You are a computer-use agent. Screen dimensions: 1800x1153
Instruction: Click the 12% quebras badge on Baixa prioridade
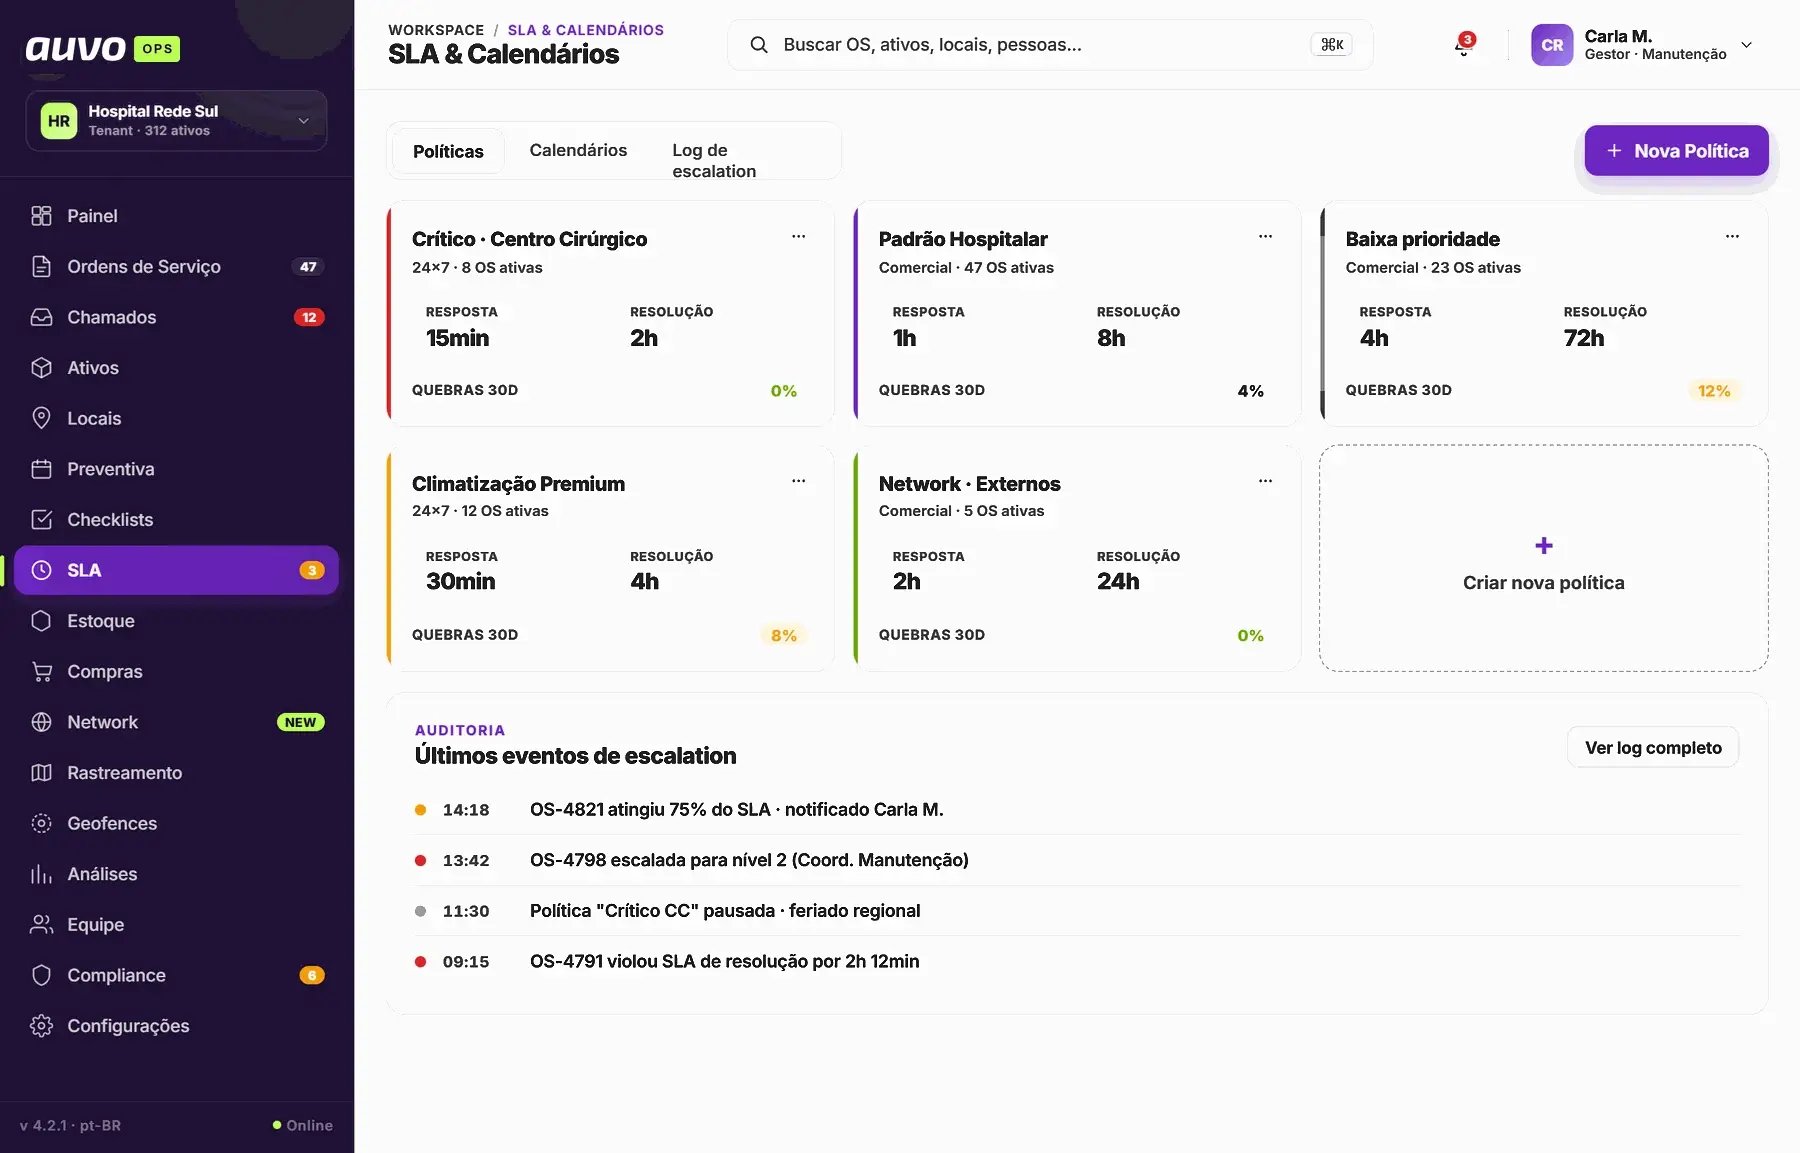tap(1714, 391)
